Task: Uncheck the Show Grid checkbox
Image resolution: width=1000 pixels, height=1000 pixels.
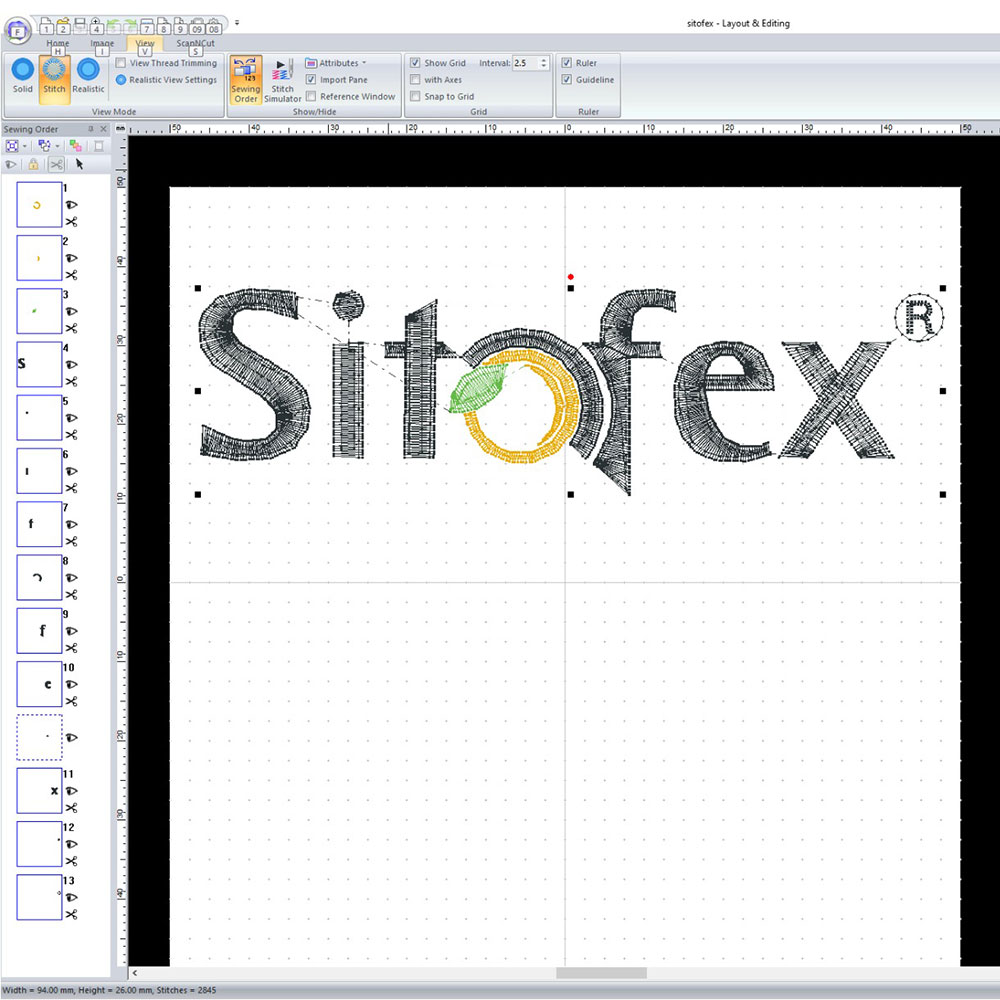Action: point(415,63)
